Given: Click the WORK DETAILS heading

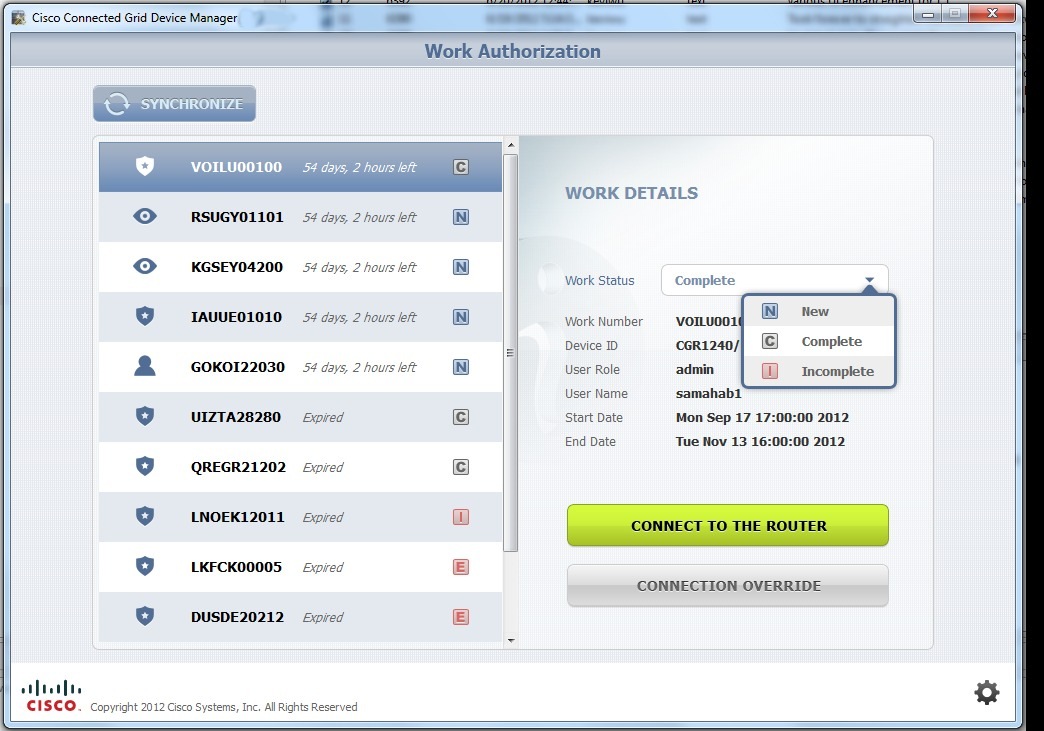Looking at the screenshot, I should 632,193.
